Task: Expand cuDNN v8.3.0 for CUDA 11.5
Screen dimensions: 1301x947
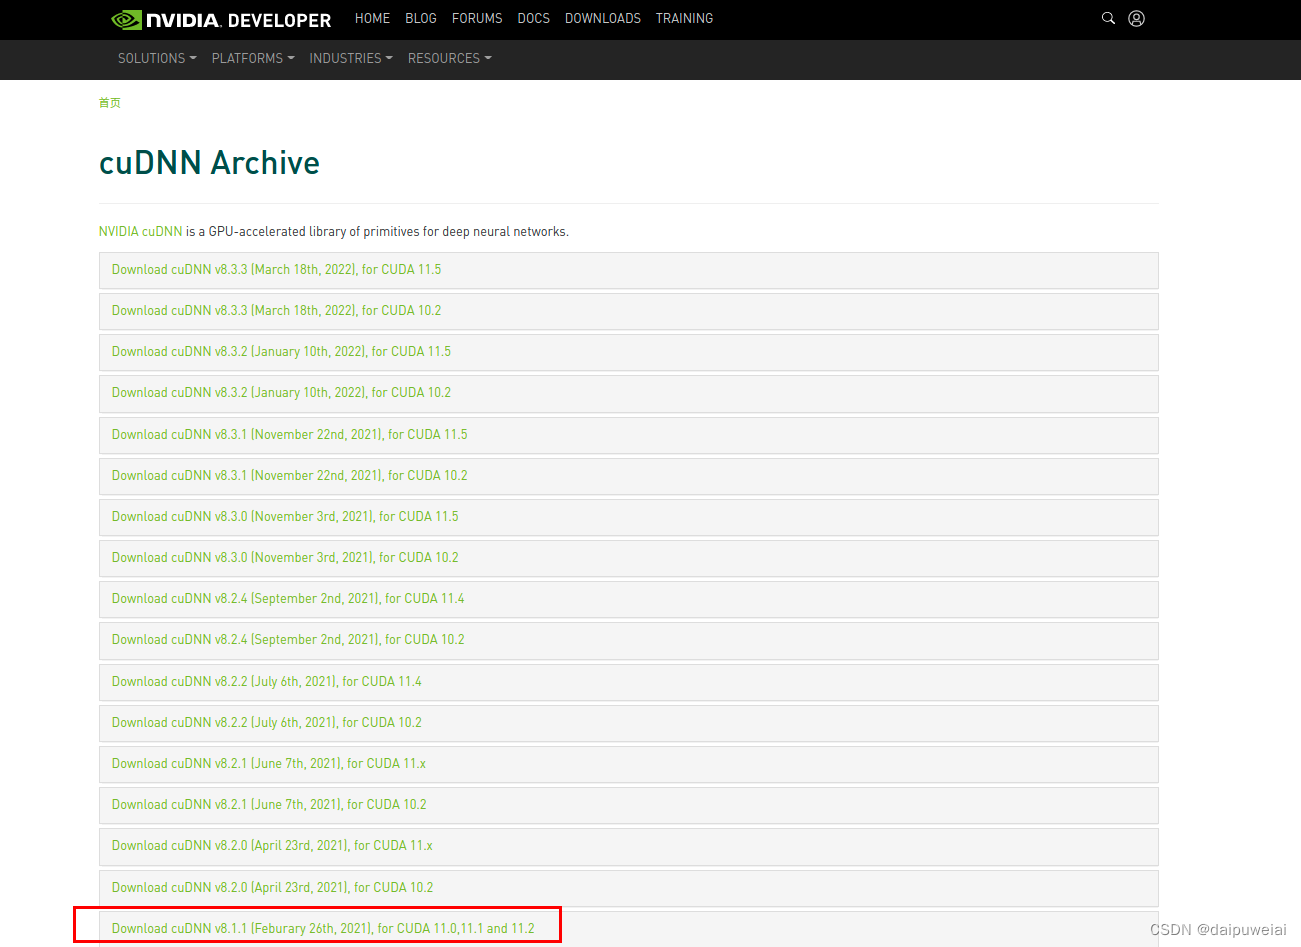Action: point(629,517)
